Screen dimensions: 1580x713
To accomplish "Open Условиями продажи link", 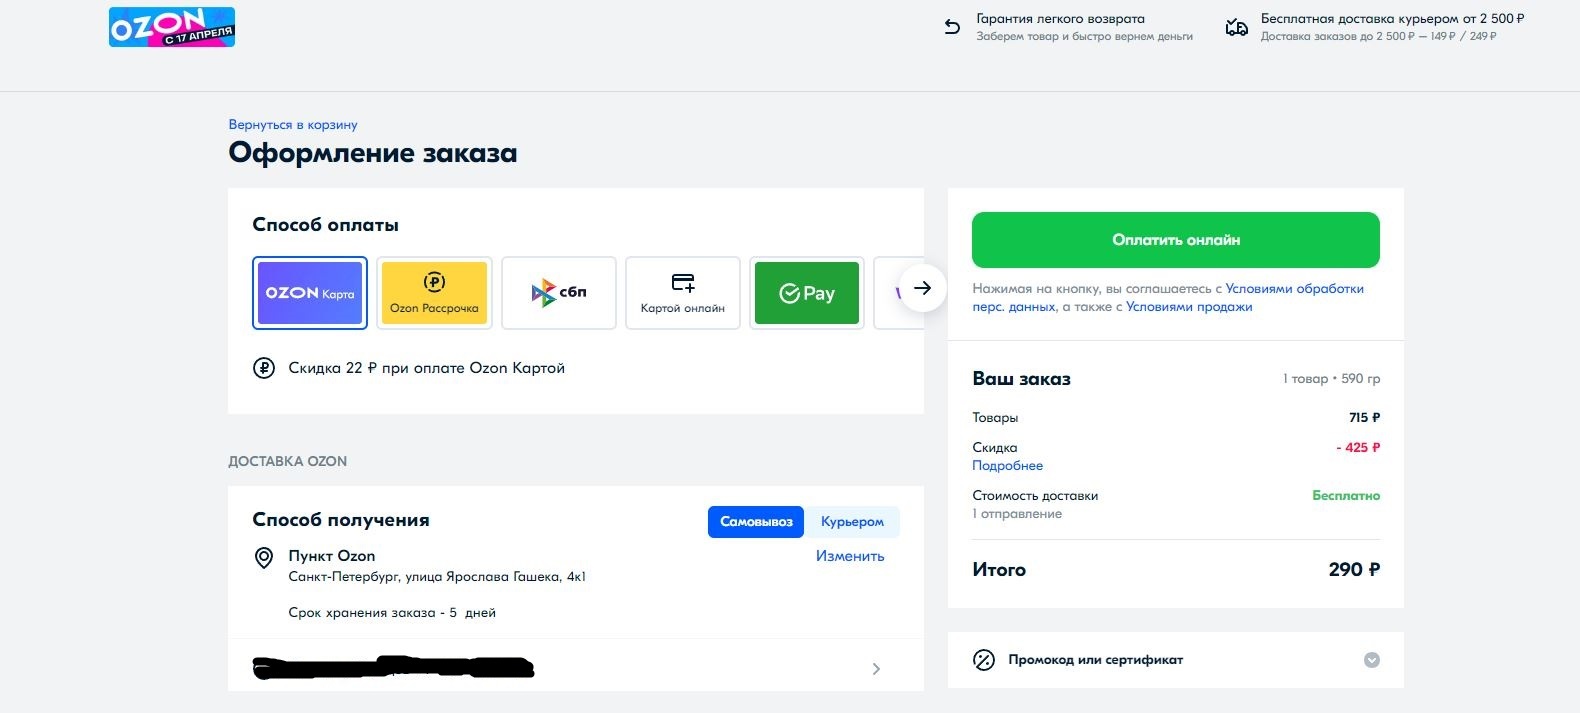I will click(x=1189, y=307).
